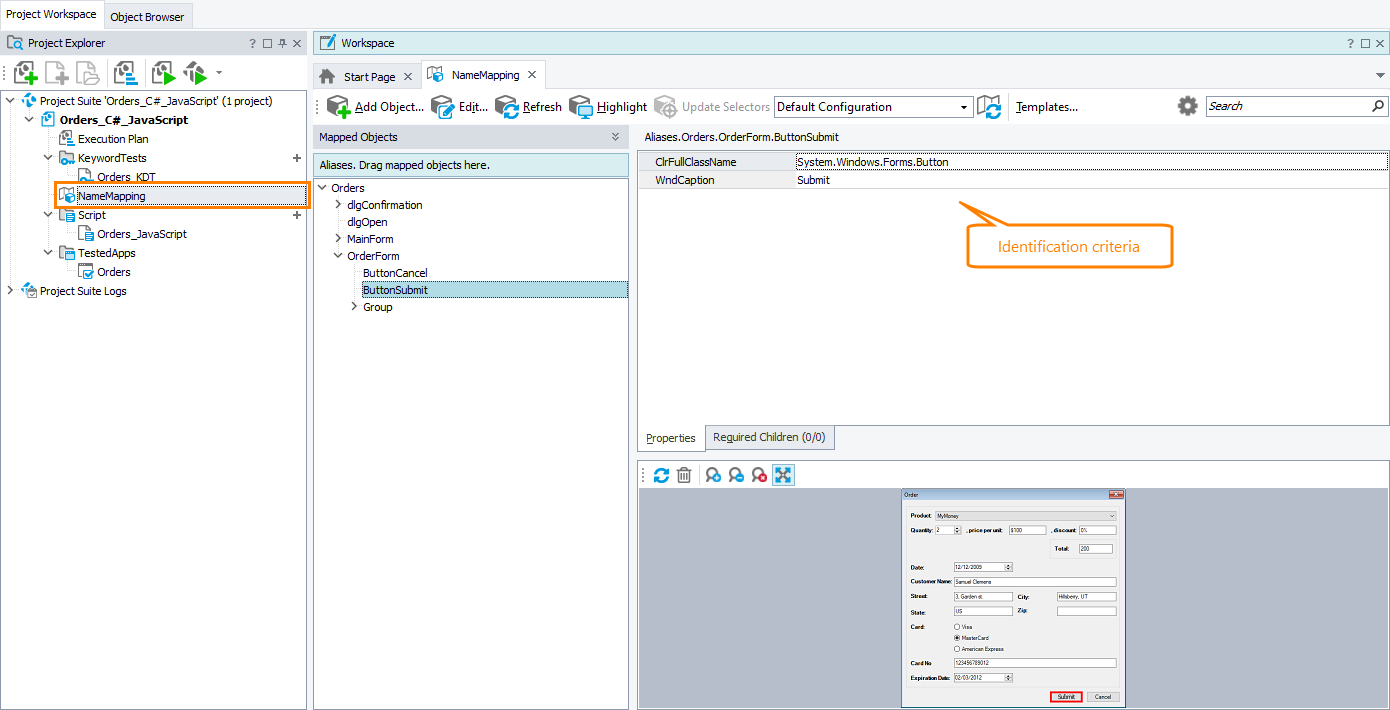Collapse the Mapped Objects panel header chevron
The image size is (1390, 710).
613,137
